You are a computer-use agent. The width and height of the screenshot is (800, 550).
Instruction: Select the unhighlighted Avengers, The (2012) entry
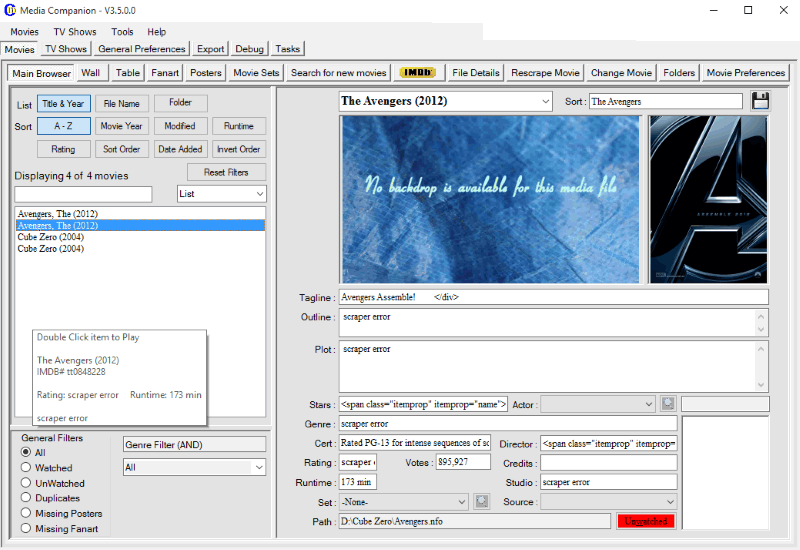(140, 214)
